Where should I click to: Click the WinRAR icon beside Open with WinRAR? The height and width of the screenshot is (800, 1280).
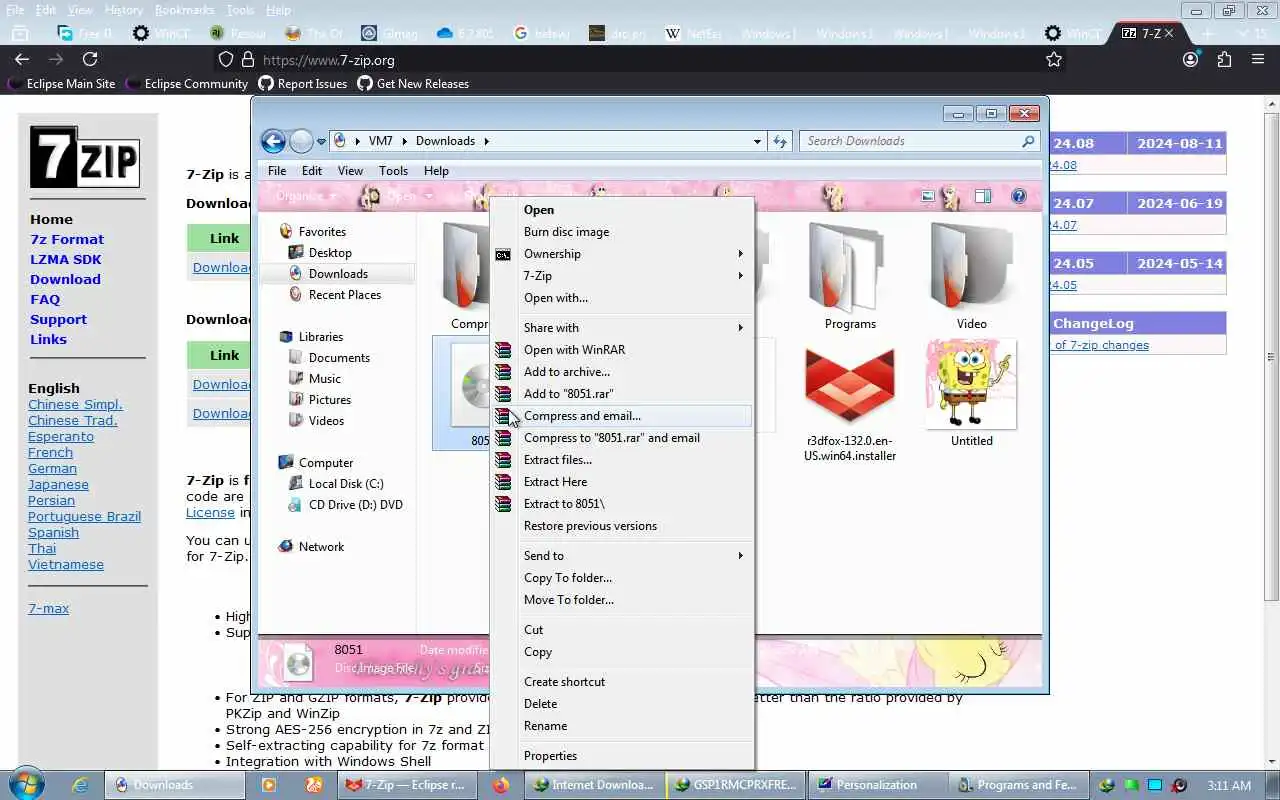click(x=503, y=350)
